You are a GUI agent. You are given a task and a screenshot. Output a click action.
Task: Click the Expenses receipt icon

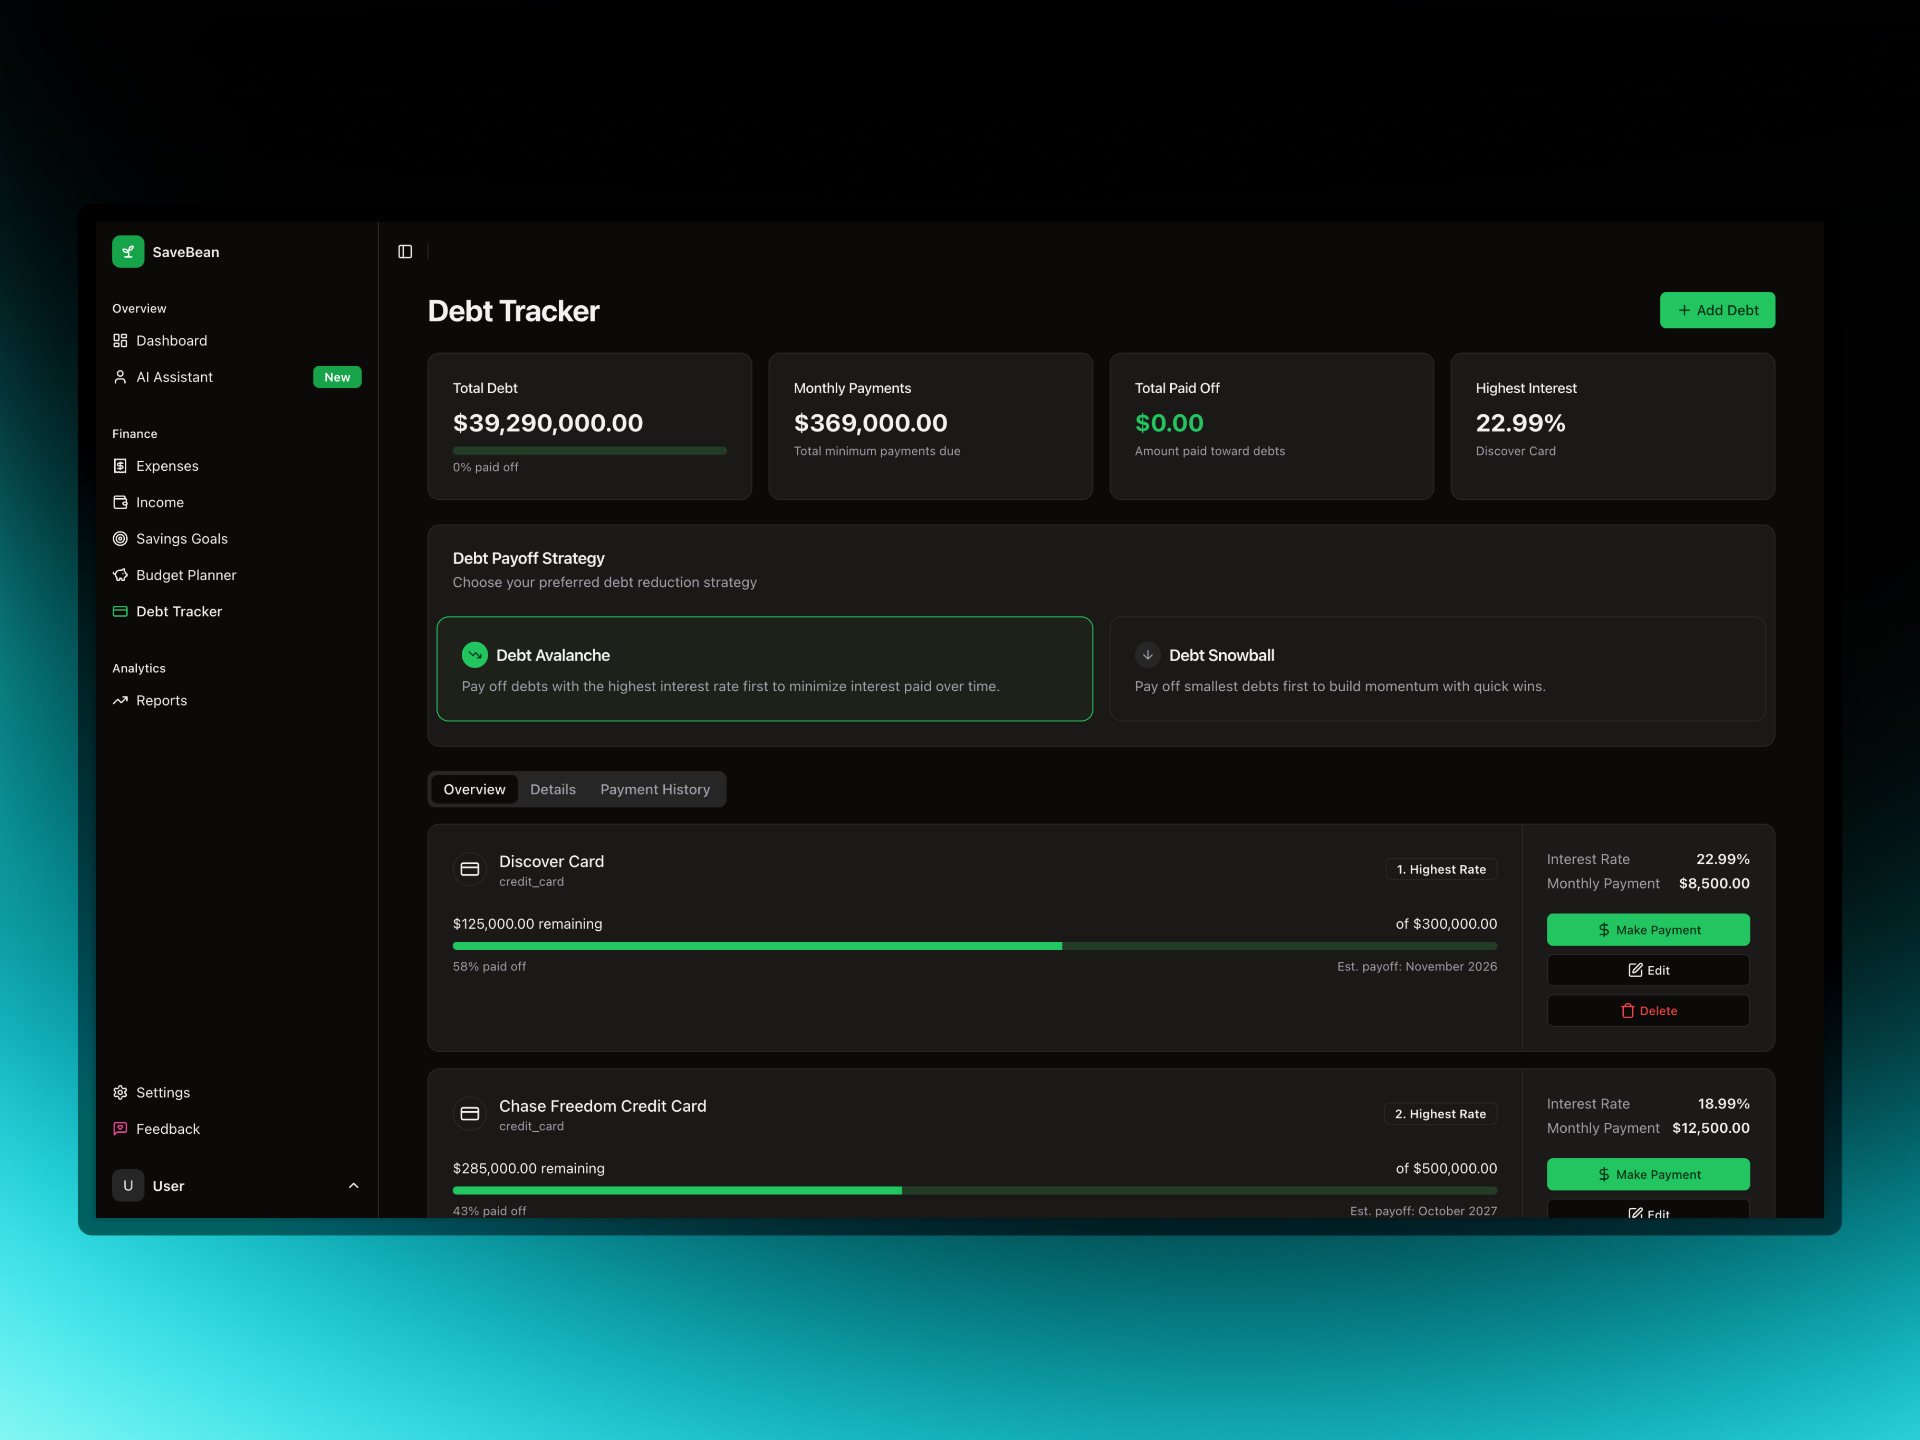coord(120,466)
